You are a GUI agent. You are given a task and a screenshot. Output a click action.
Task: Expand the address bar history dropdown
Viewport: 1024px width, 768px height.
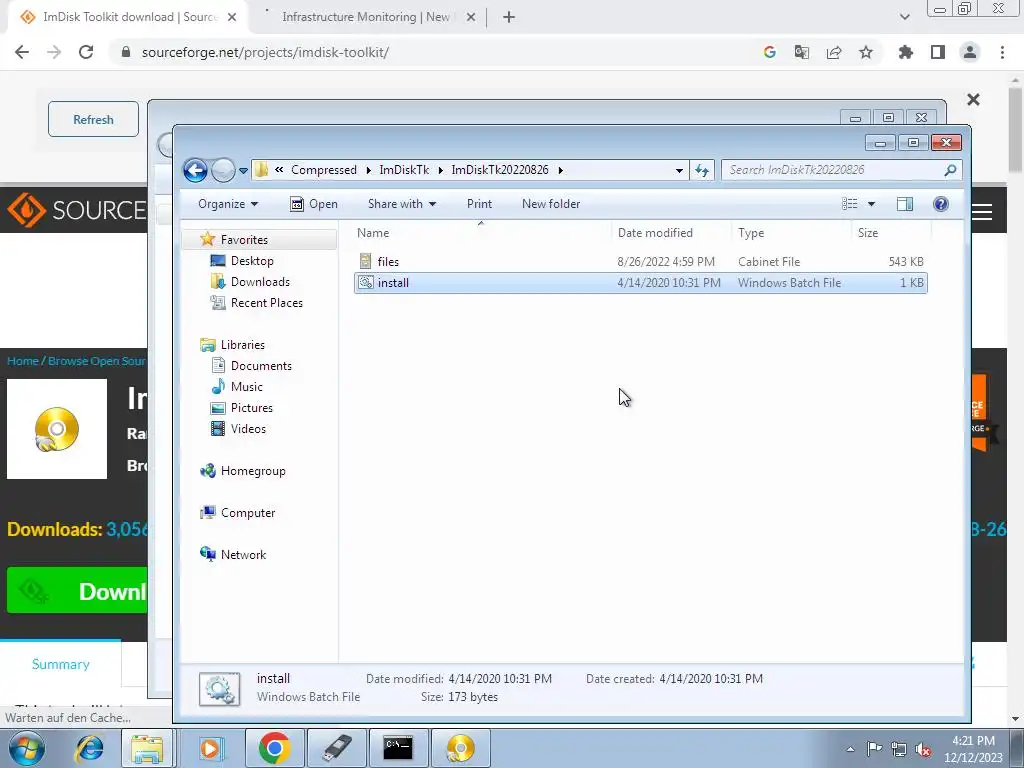pyautogui.click(x=679, y=170)
